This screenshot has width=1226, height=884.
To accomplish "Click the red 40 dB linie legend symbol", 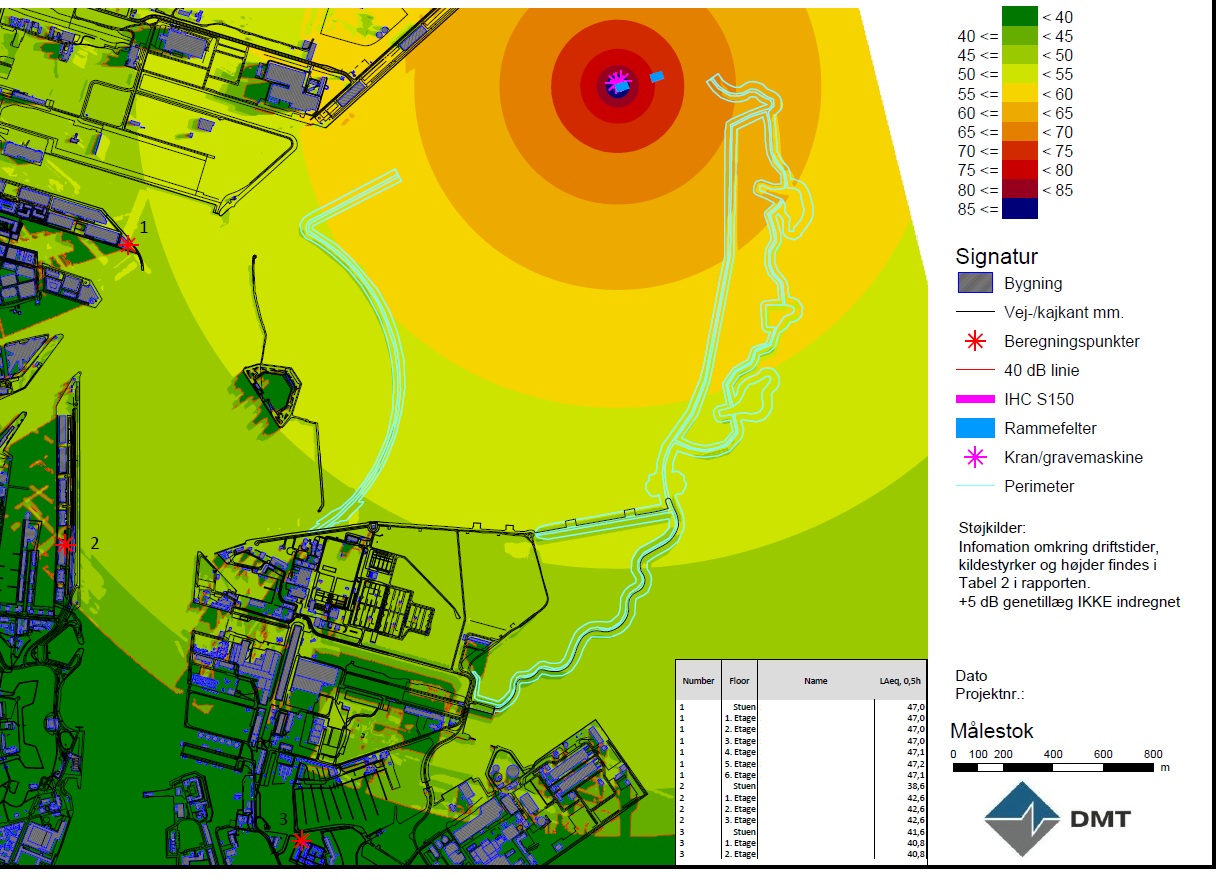I will (975, 370).
